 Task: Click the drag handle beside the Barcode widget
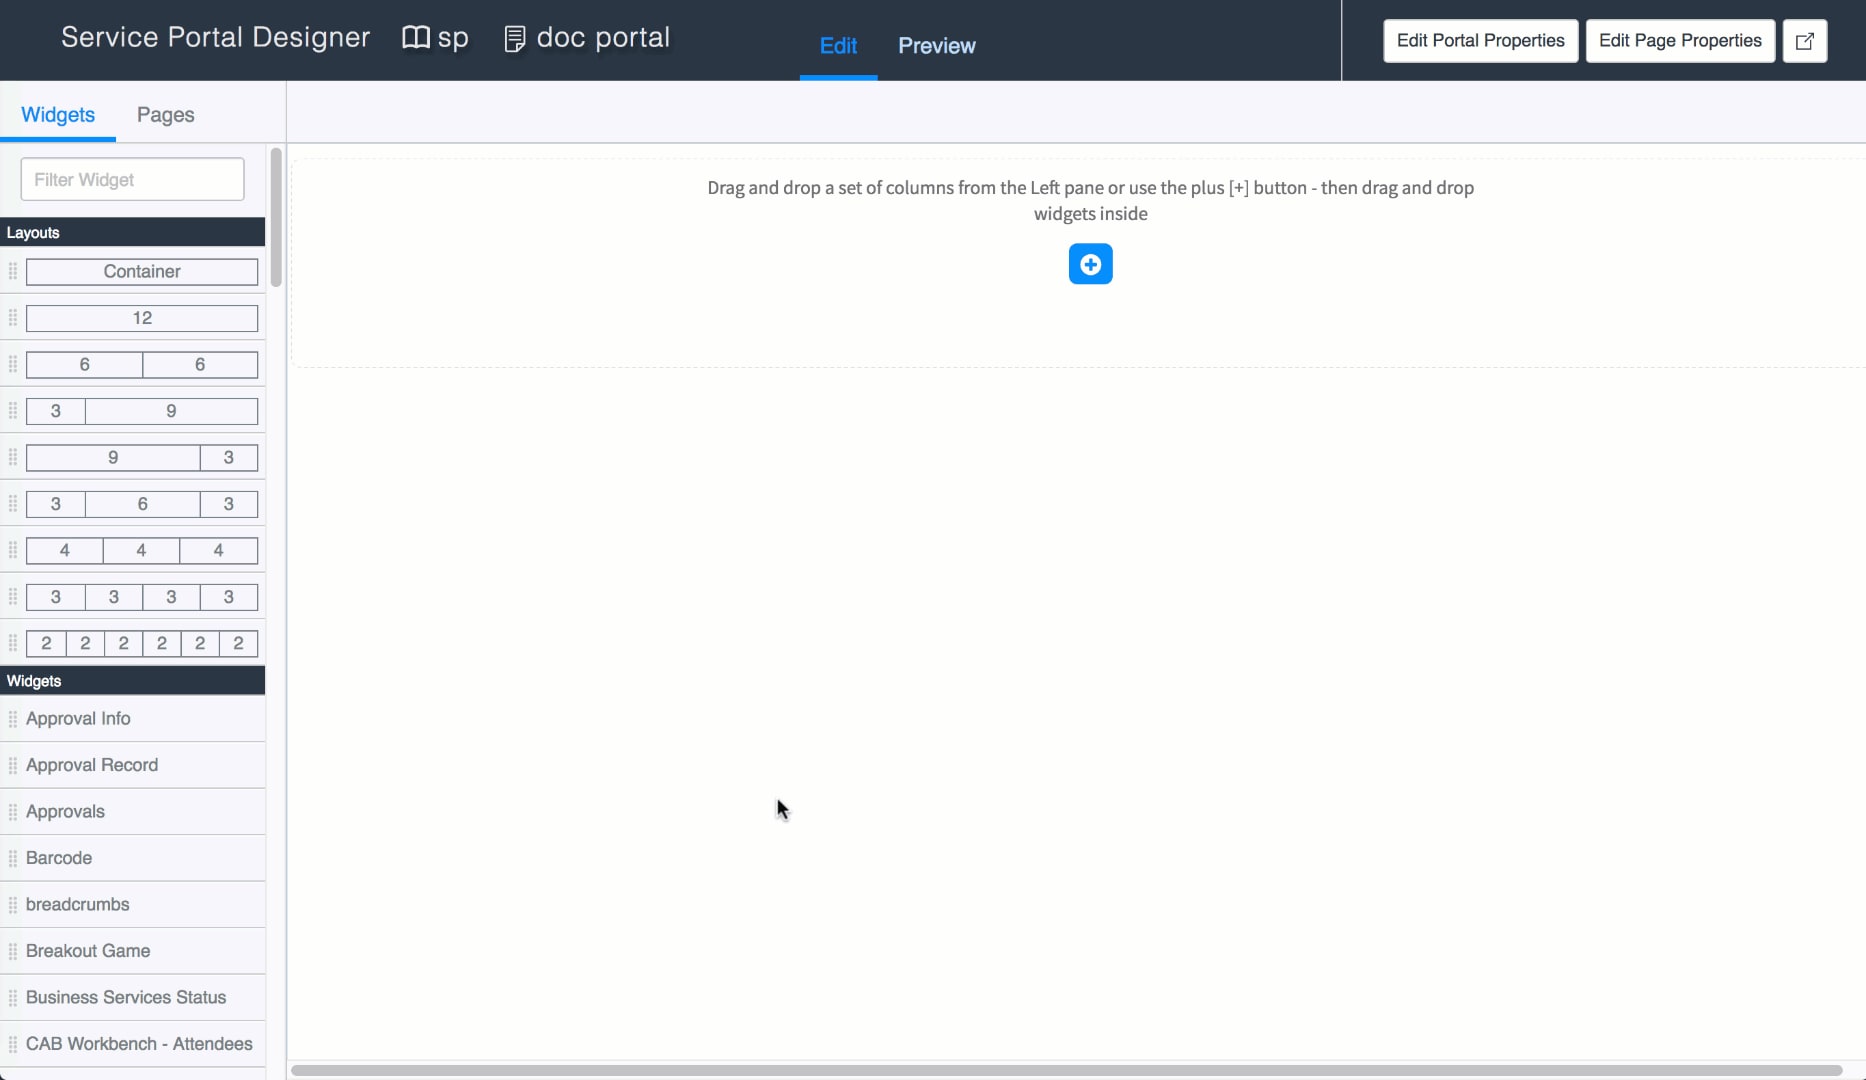click(x=13, y=857)
